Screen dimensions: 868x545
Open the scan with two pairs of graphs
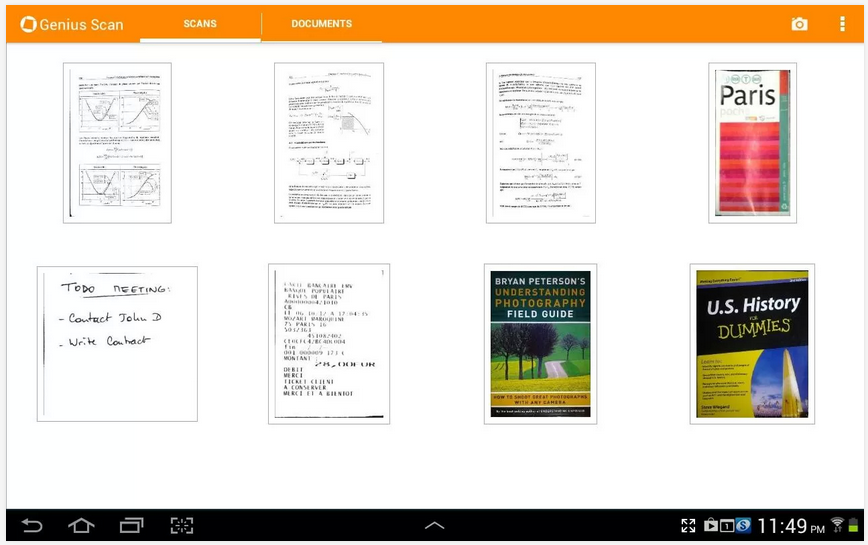point(117,143)
